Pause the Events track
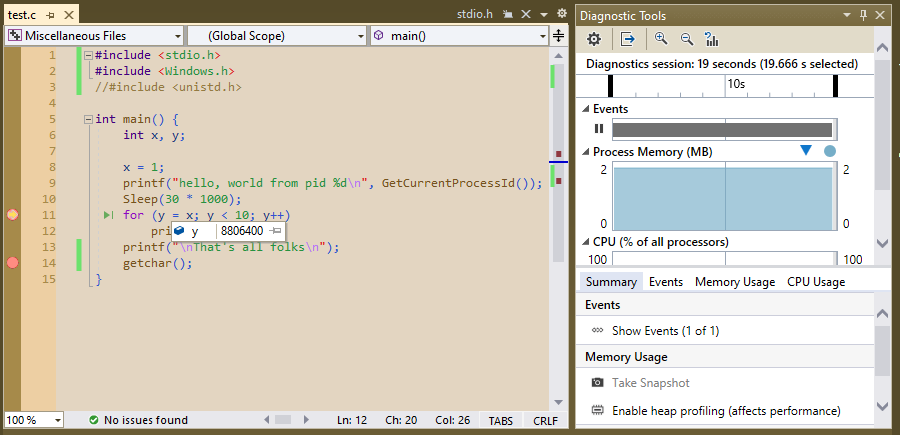 pyautogui.click(x=599, y=129)
